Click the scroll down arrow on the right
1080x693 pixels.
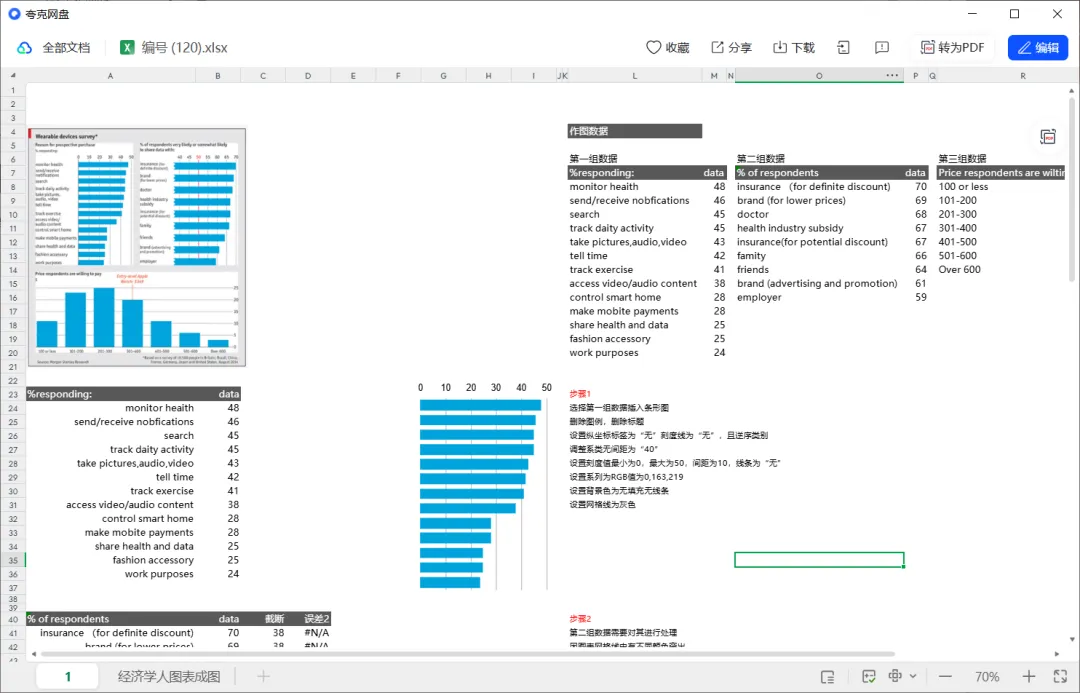click(1071, 639)
